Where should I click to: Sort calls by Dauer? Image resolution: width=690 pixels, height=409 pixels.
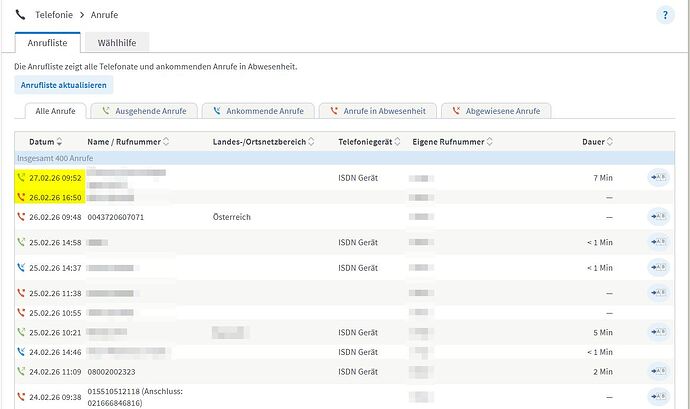598,142
